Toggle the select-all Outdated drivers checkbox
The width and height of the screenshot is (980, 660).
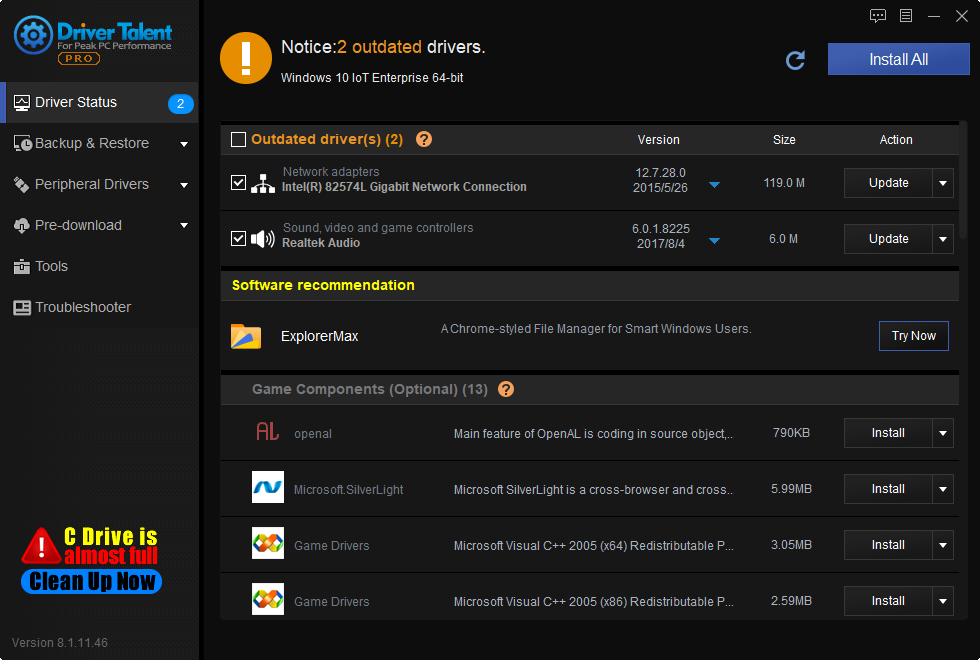pyautogui.click(x=238, y=140)
